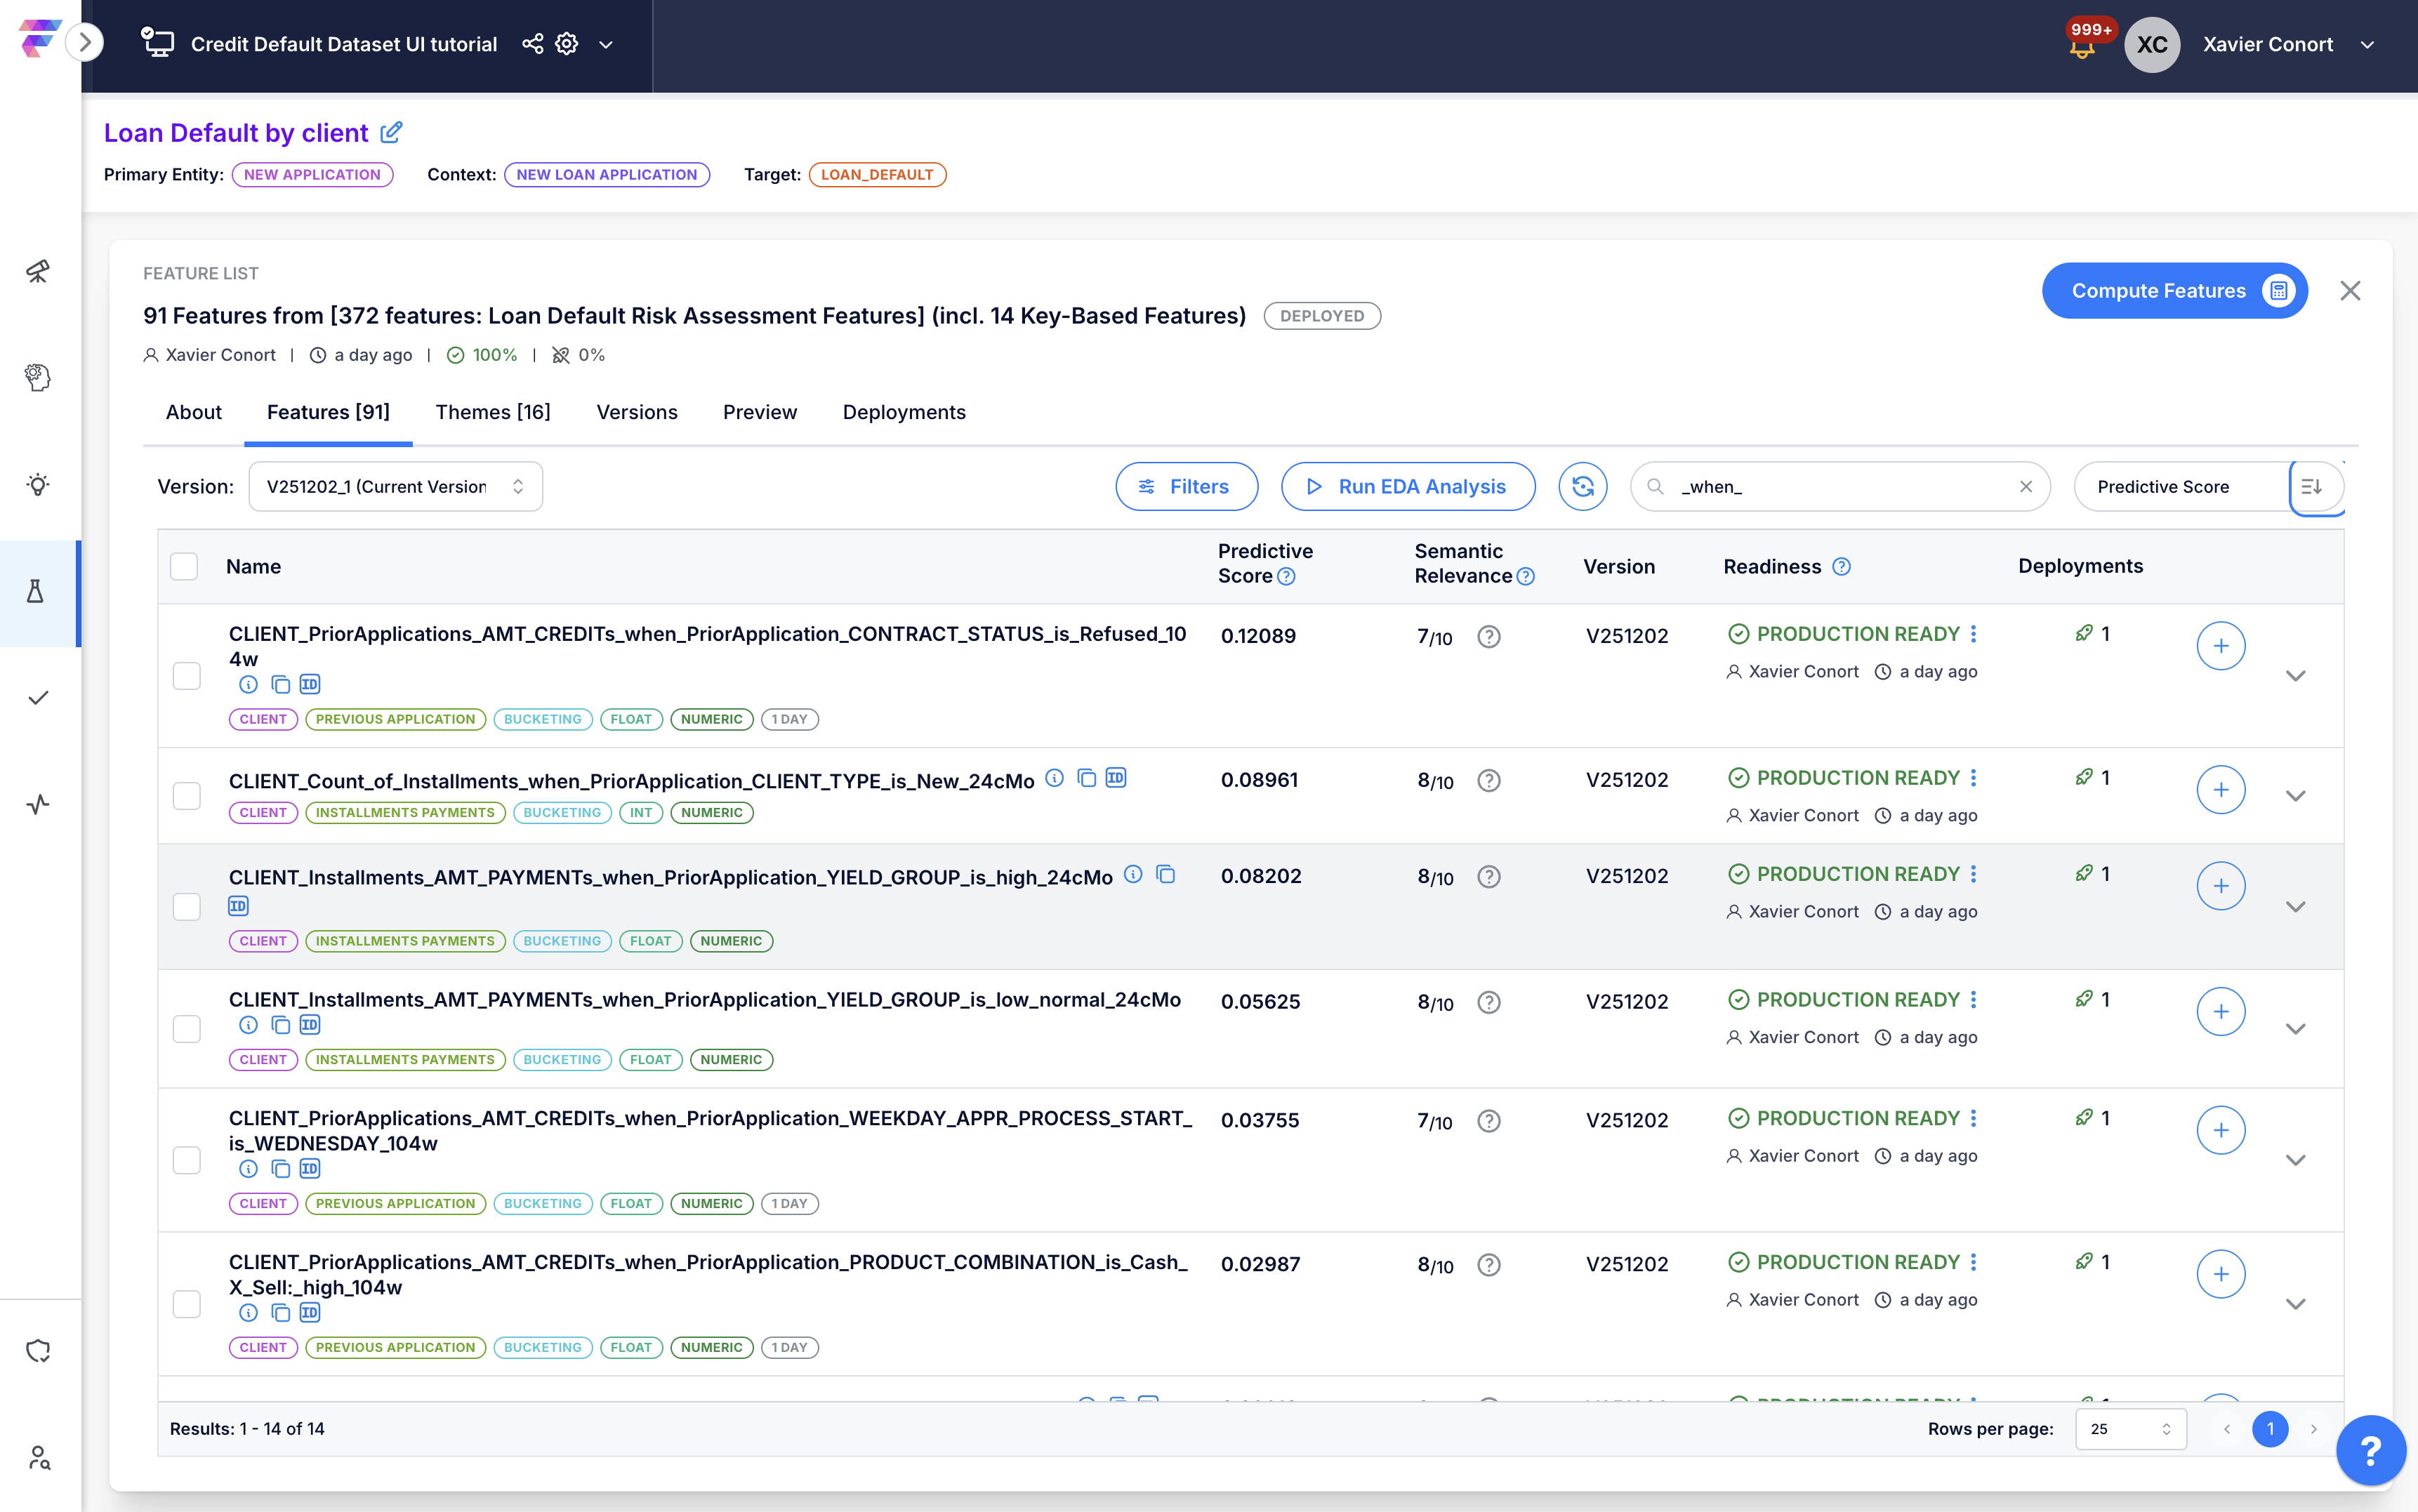
Task: Click the share icon beside tutorial title
Action: click(x=532, y=44)
